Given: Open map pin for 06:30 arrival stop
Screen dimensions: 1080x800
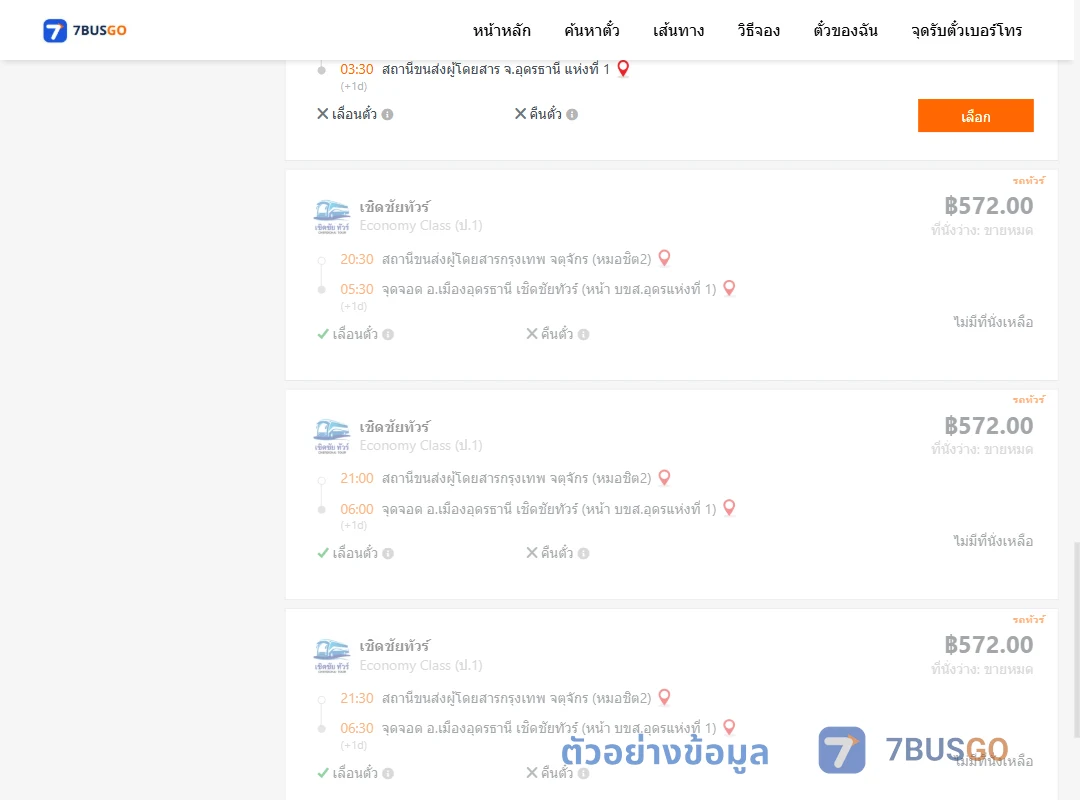Looking at the screenshot, I should tap(729, 727).
